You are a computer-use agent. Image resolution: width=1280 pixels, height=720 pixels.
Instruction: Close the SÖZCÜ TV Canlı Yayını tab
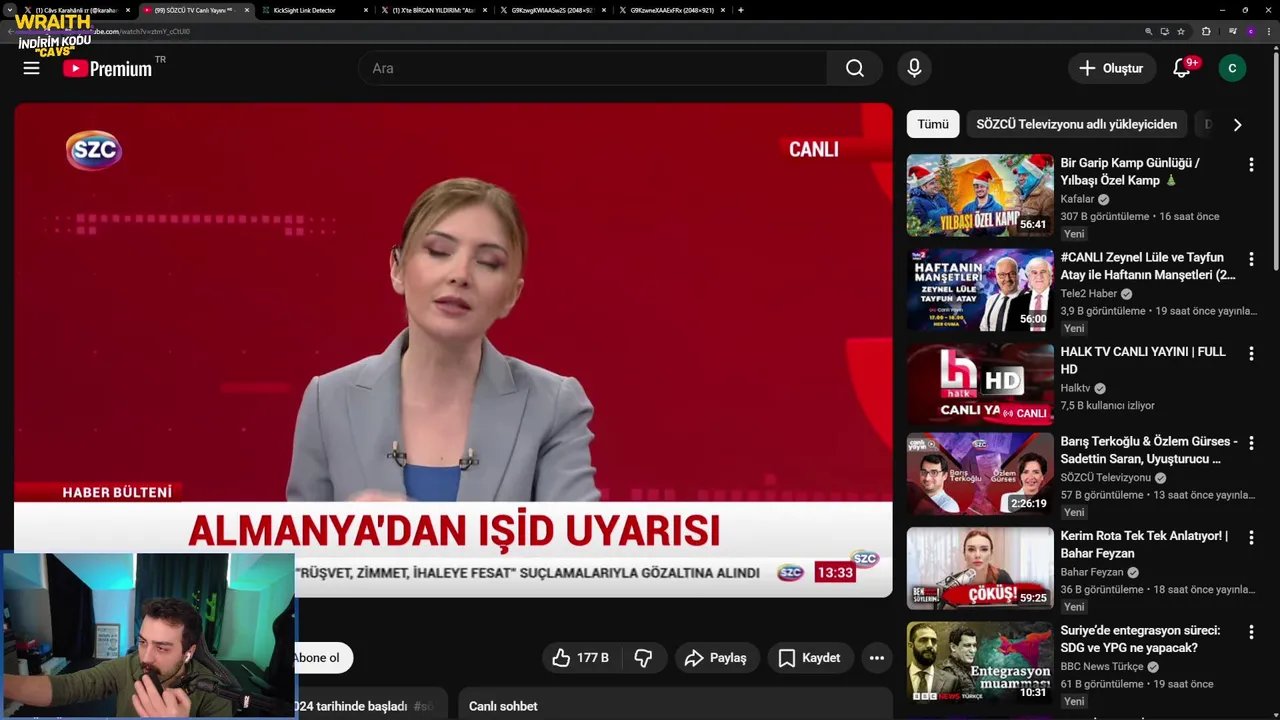pyautogui.click(x=246, y=10)
